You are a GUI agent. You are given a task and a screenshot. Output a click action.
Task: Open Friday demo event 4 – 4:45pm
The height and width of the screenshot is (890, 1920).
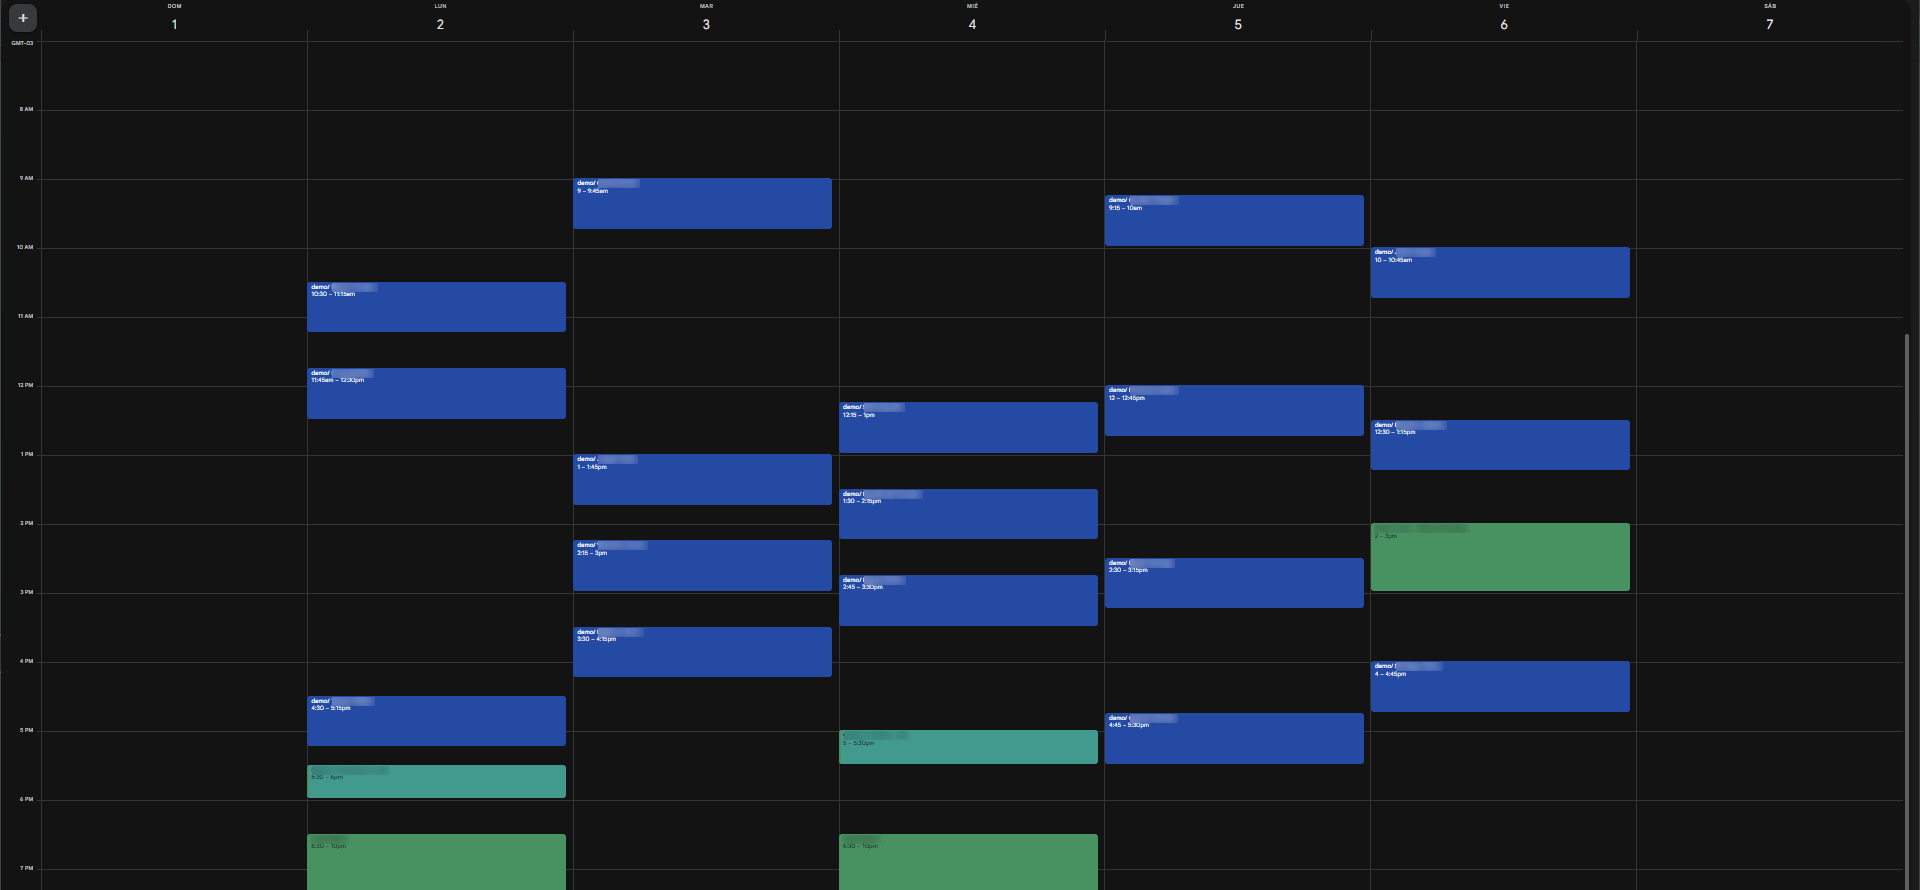(x=1500, y=686)
